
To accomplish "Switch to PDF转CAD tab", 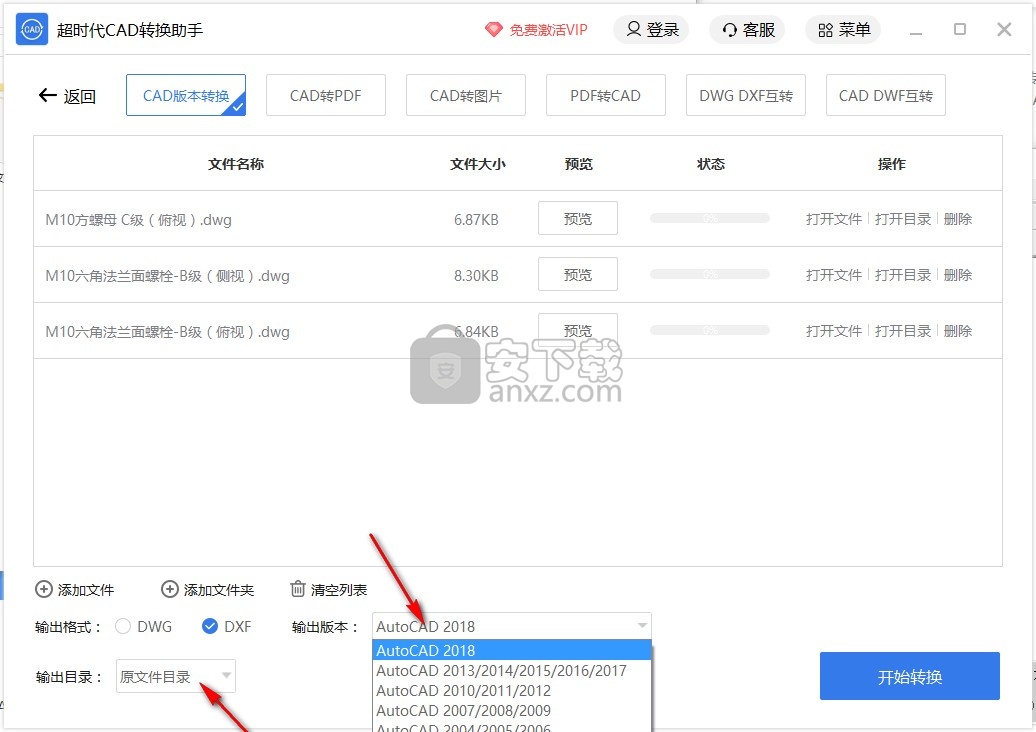I will tap(606, 95).
